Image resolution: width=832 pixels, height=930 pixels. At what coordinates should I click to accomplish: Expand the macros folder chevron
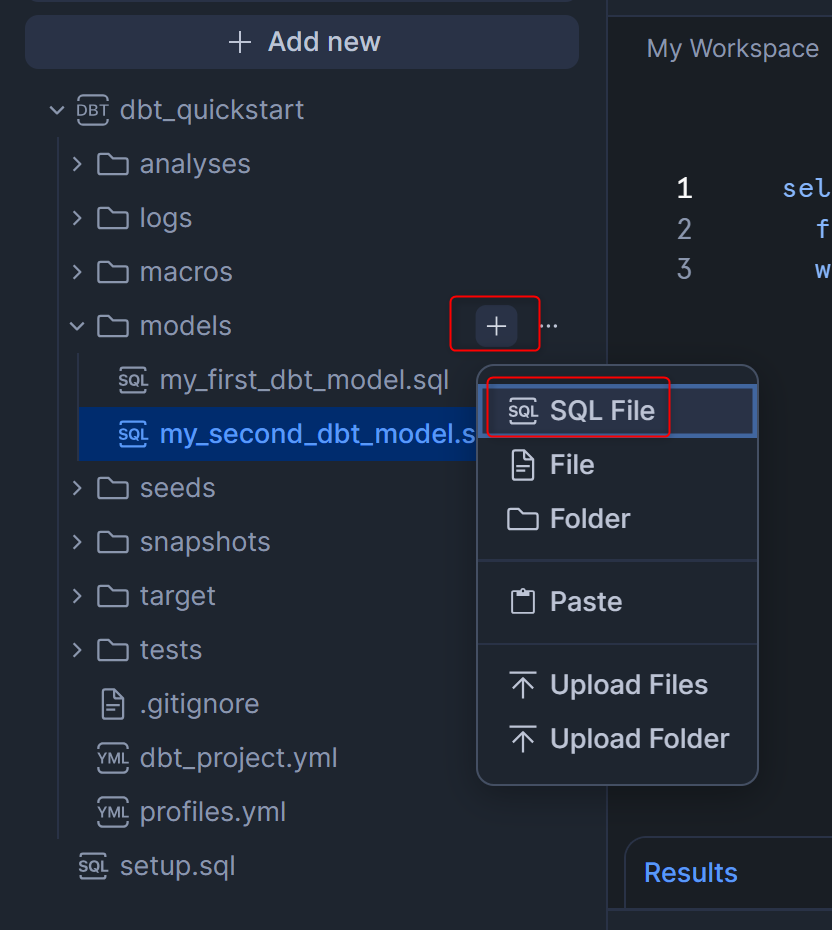[x=77, y=272]
